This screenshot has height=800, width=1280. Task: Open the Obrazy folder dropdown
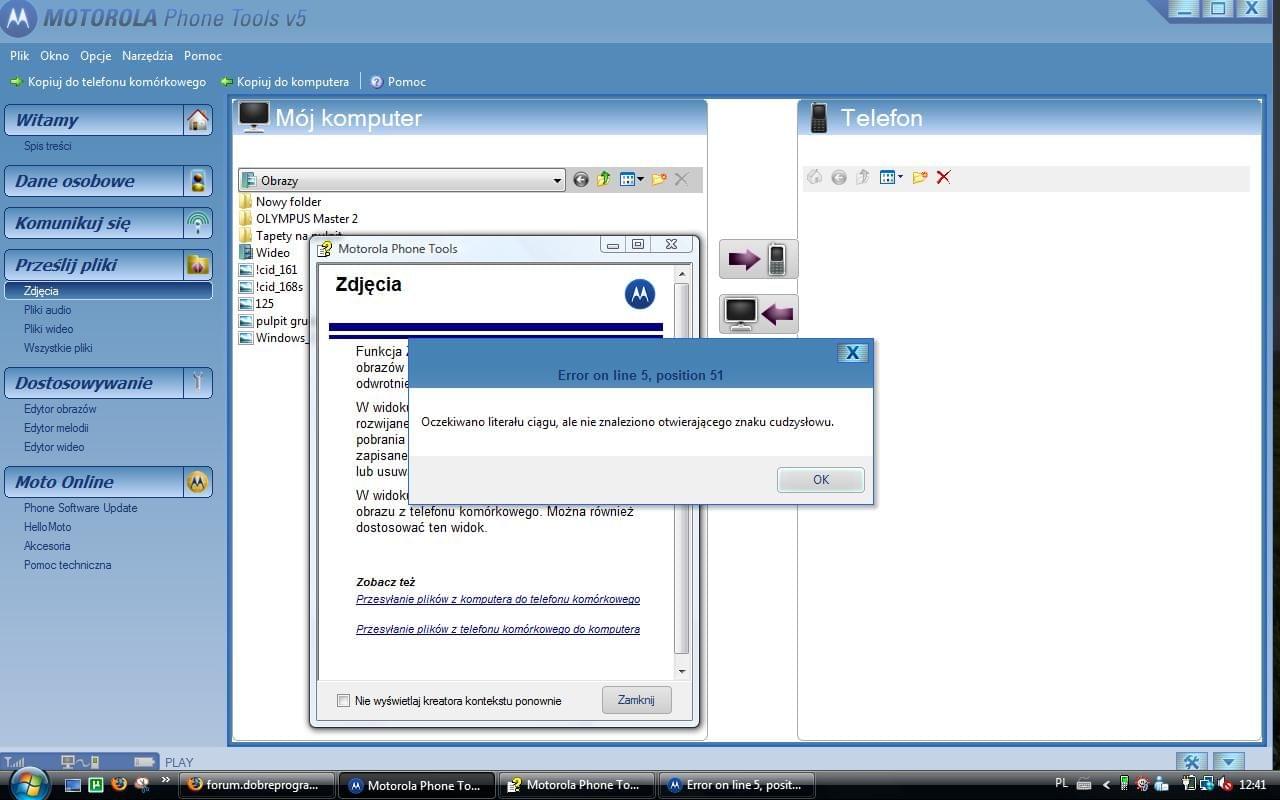558,181
